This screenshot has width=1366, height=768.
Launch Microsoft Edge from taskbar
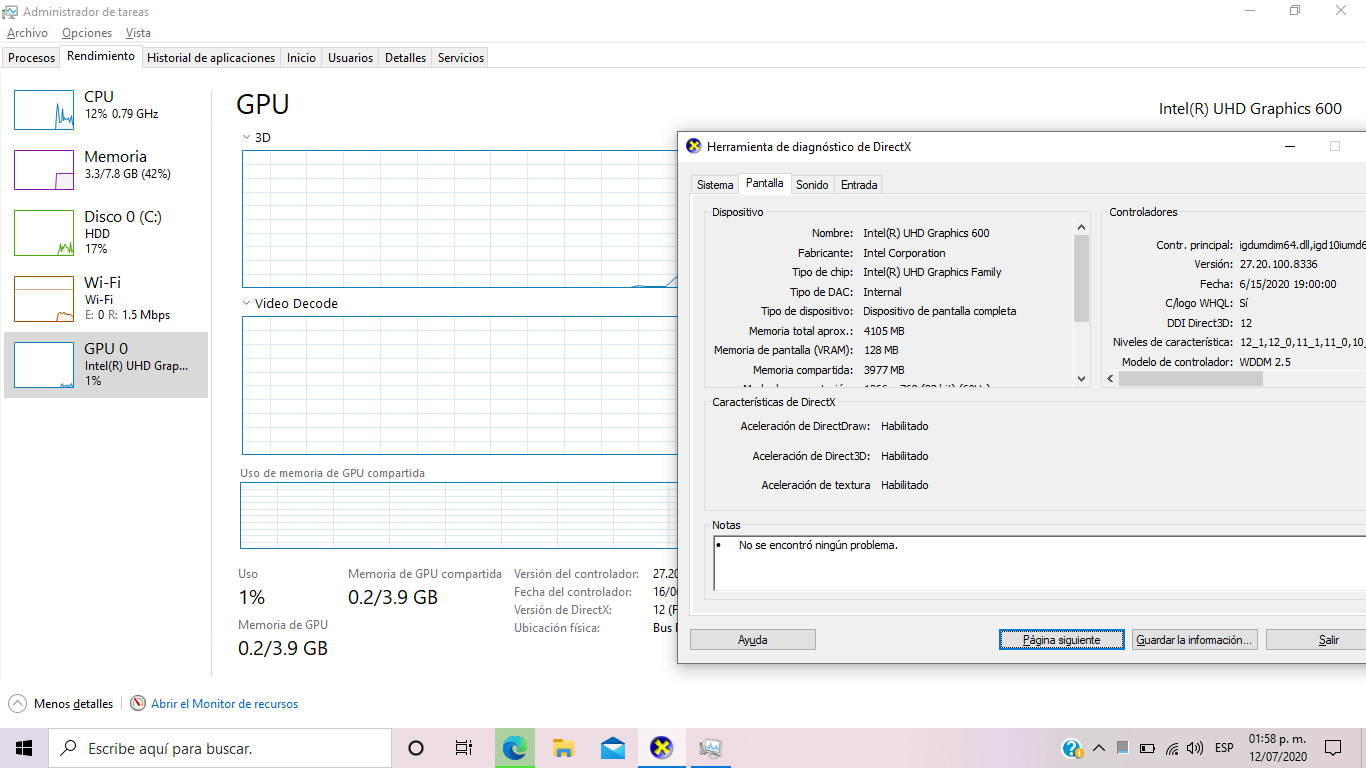tap(514, 748)
